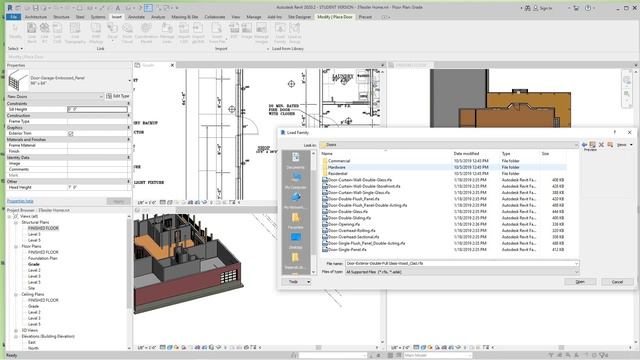Viewport: 640px width, 360px height.
Task: Expand the Select panel dropdown
Action: [15, 49]
